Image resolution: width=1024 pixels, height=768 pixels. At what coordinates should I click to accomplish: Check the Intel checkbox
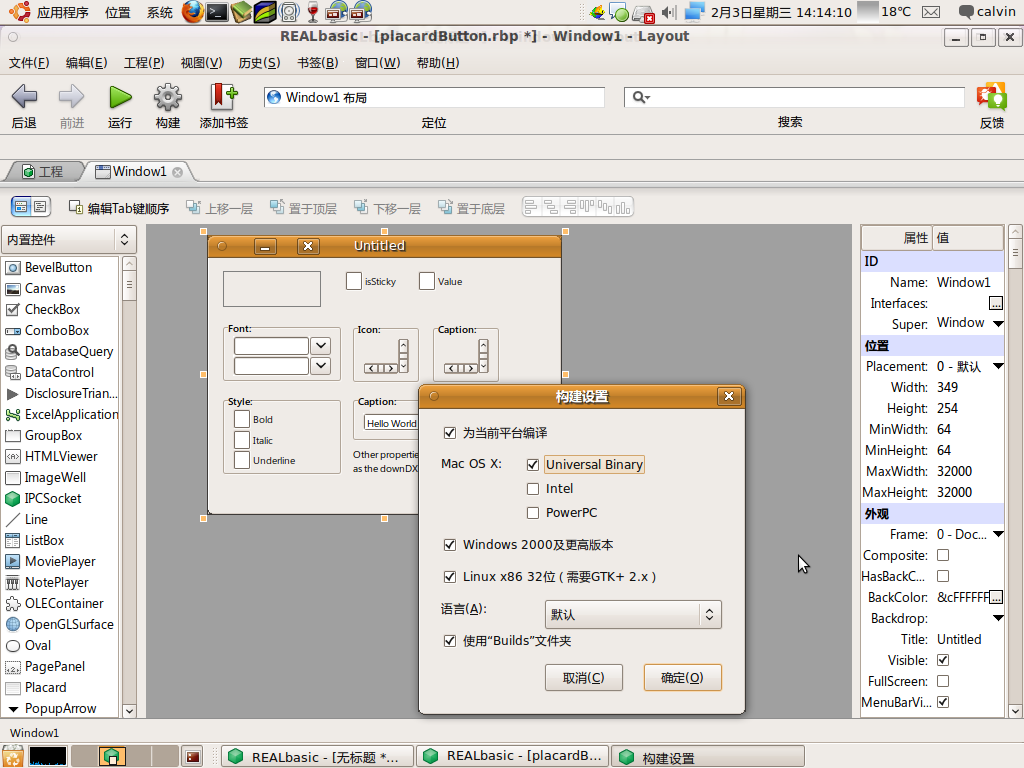click(533, 488)
